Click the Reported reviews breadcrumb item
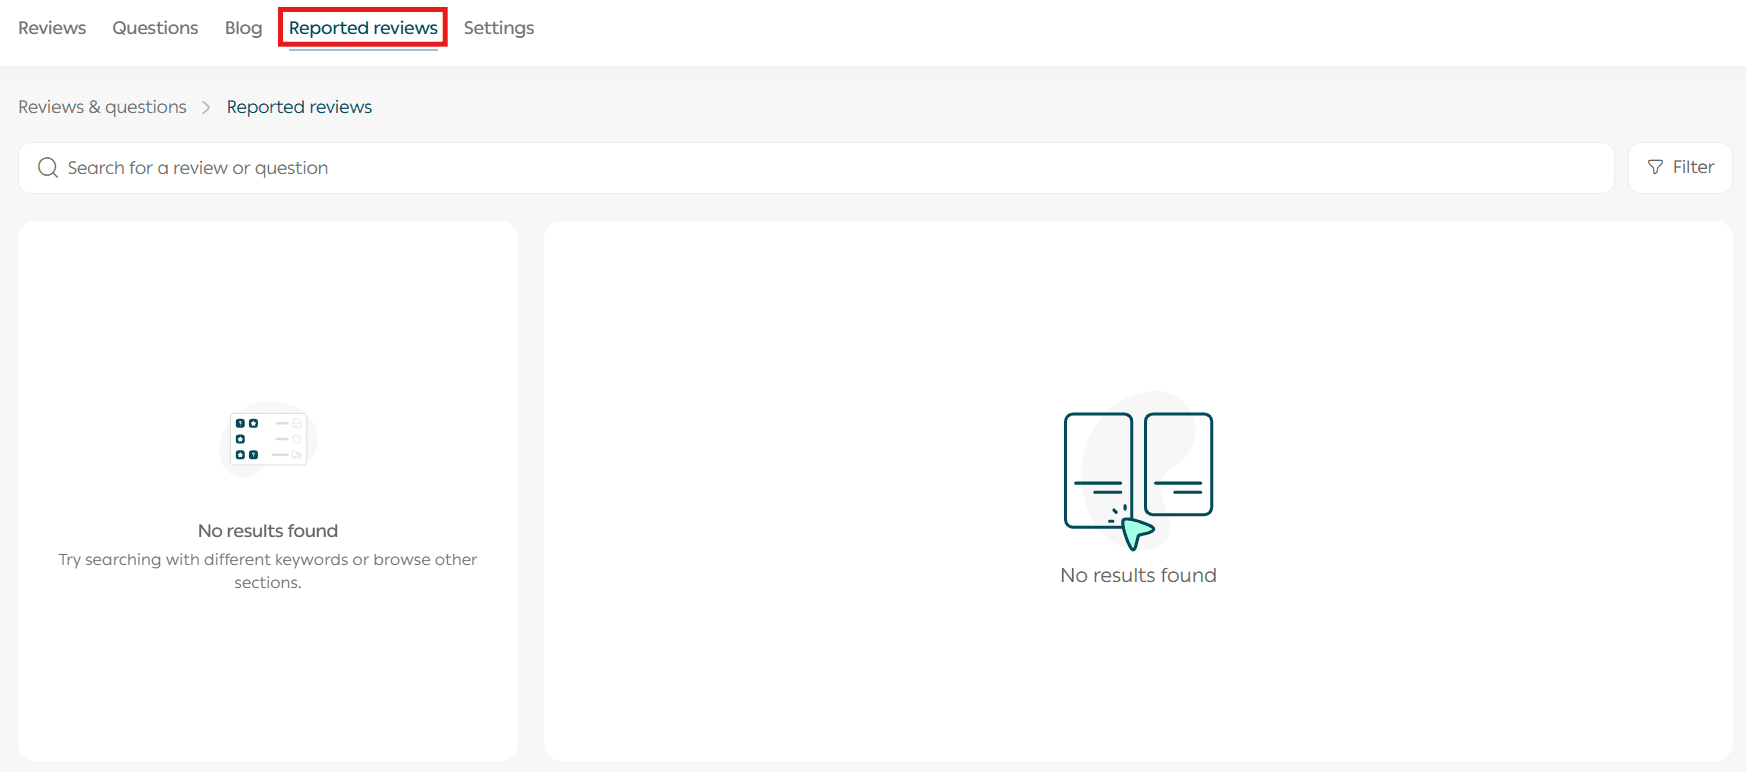 pyautogui.click(x=299, y=107)
